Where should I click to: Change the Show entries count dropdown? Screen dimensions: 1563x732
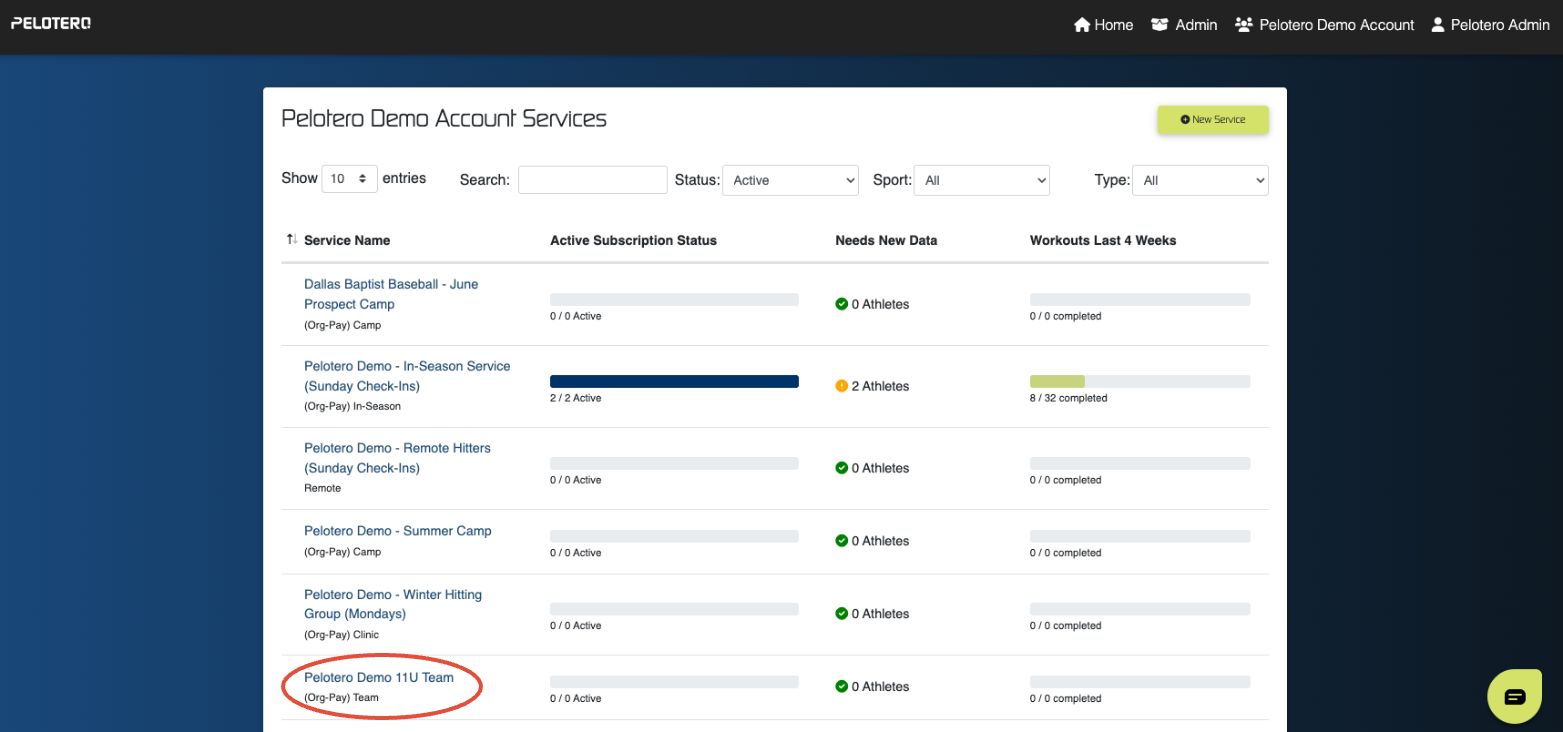pyautogui.click(x=350, y=179)
